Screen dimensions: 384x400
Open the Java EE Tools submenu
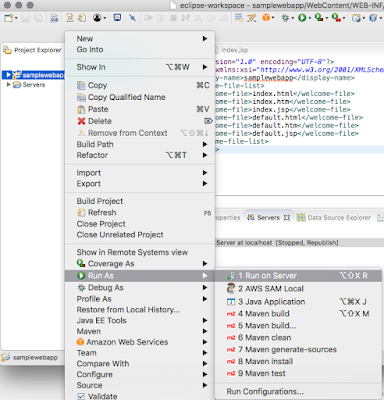(x=140, y=320)
